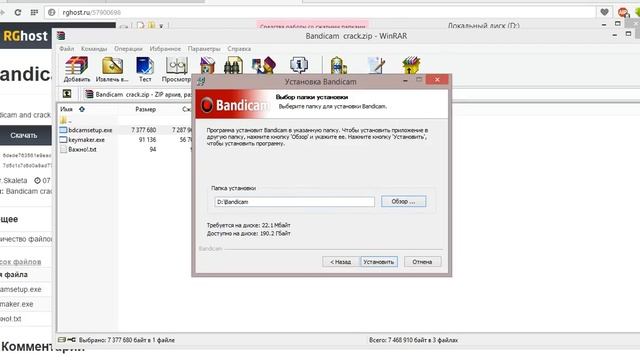Click the drive icon in WinRAR status bar
Viewport: 640px width, 360px height.
[62, 340]
